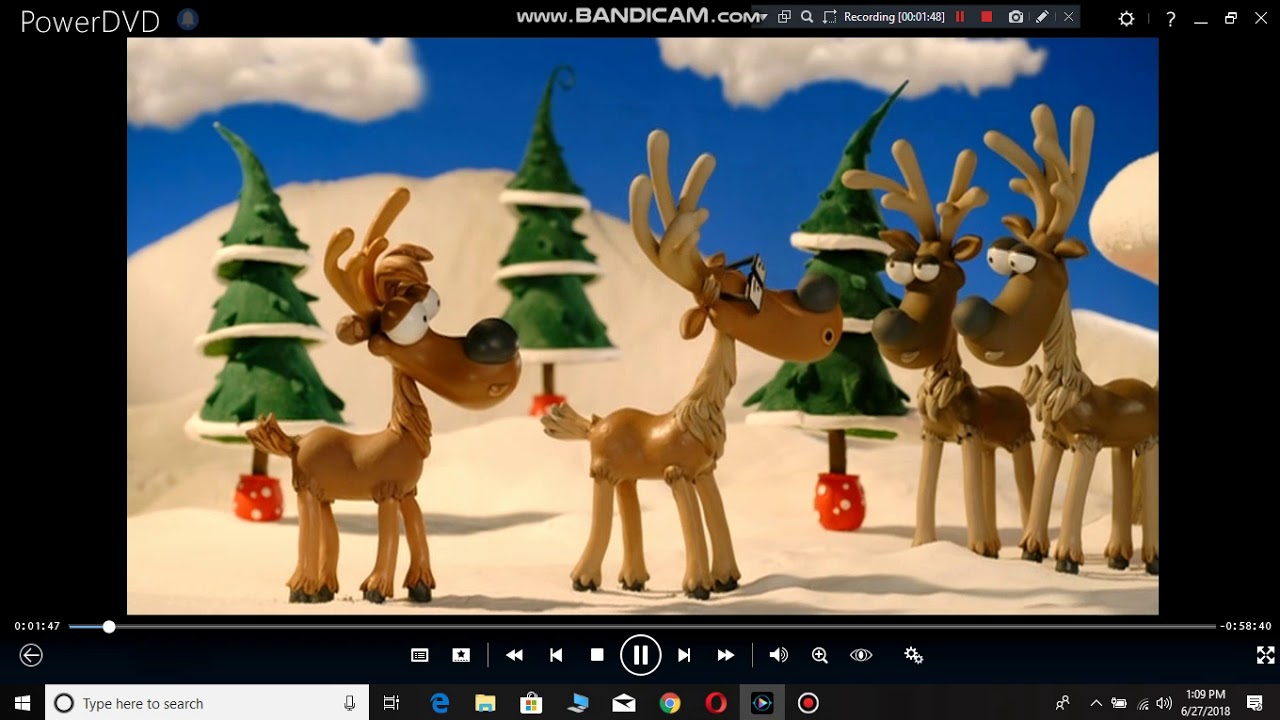Open the Mail app from taskbar
Image resolution: width=1280 pixels, height=720 pixels.
pos(624,703)
